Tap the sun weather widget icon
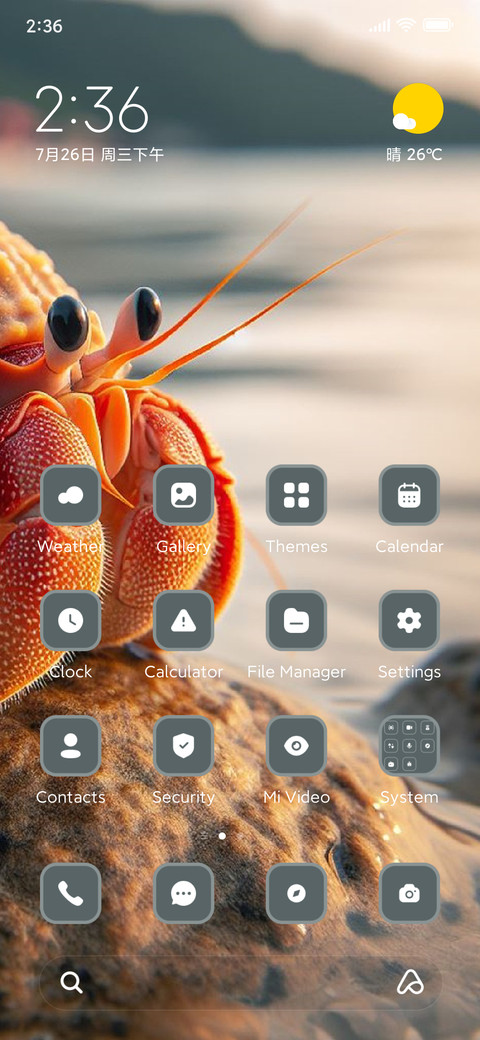 click(418, 109)
